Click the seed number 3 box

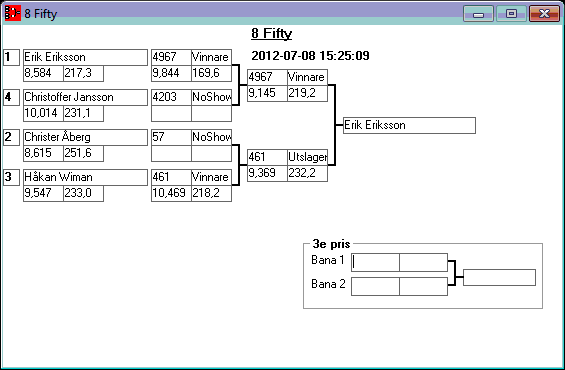pyautogui.click(x=12, y=177)
